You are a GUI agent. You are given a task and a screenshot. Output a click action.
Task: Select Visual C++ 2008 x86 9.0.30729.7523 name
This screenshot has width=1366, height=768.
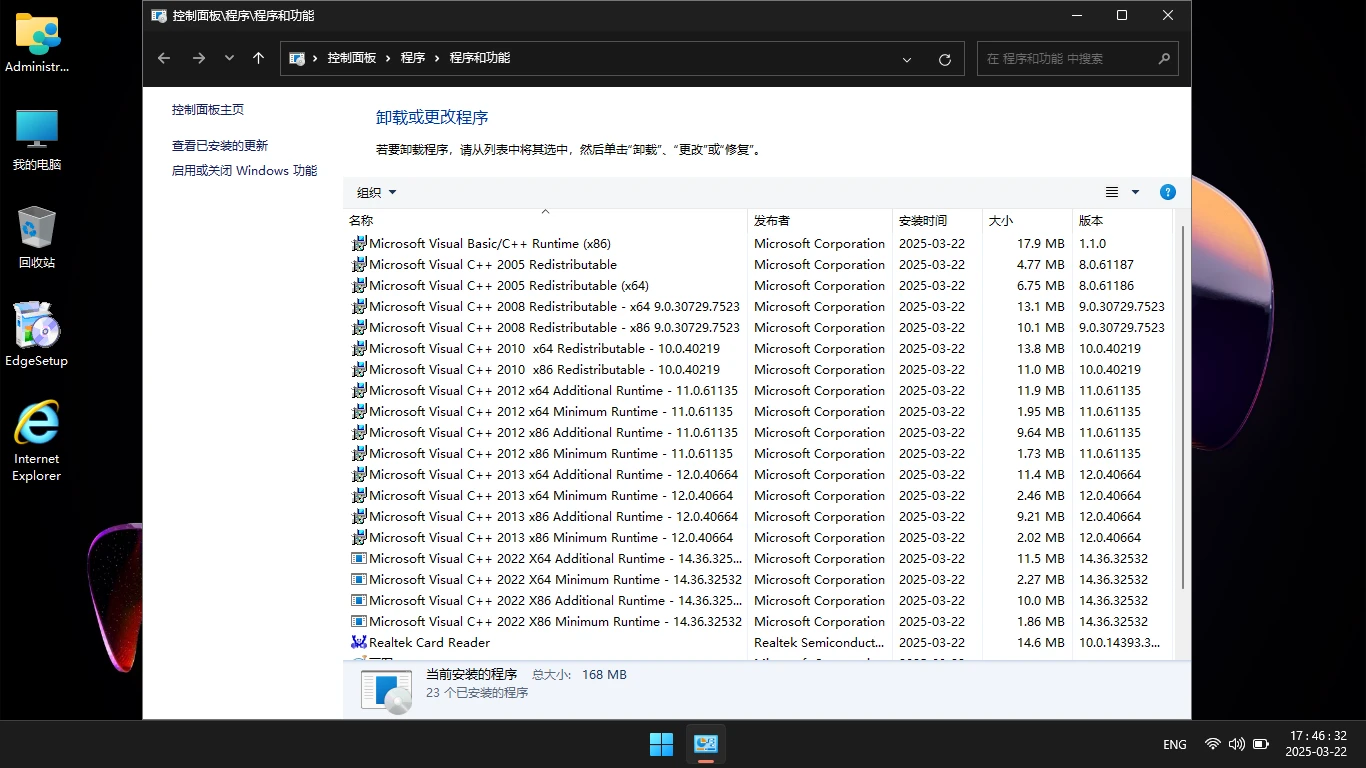click(554, 327)
